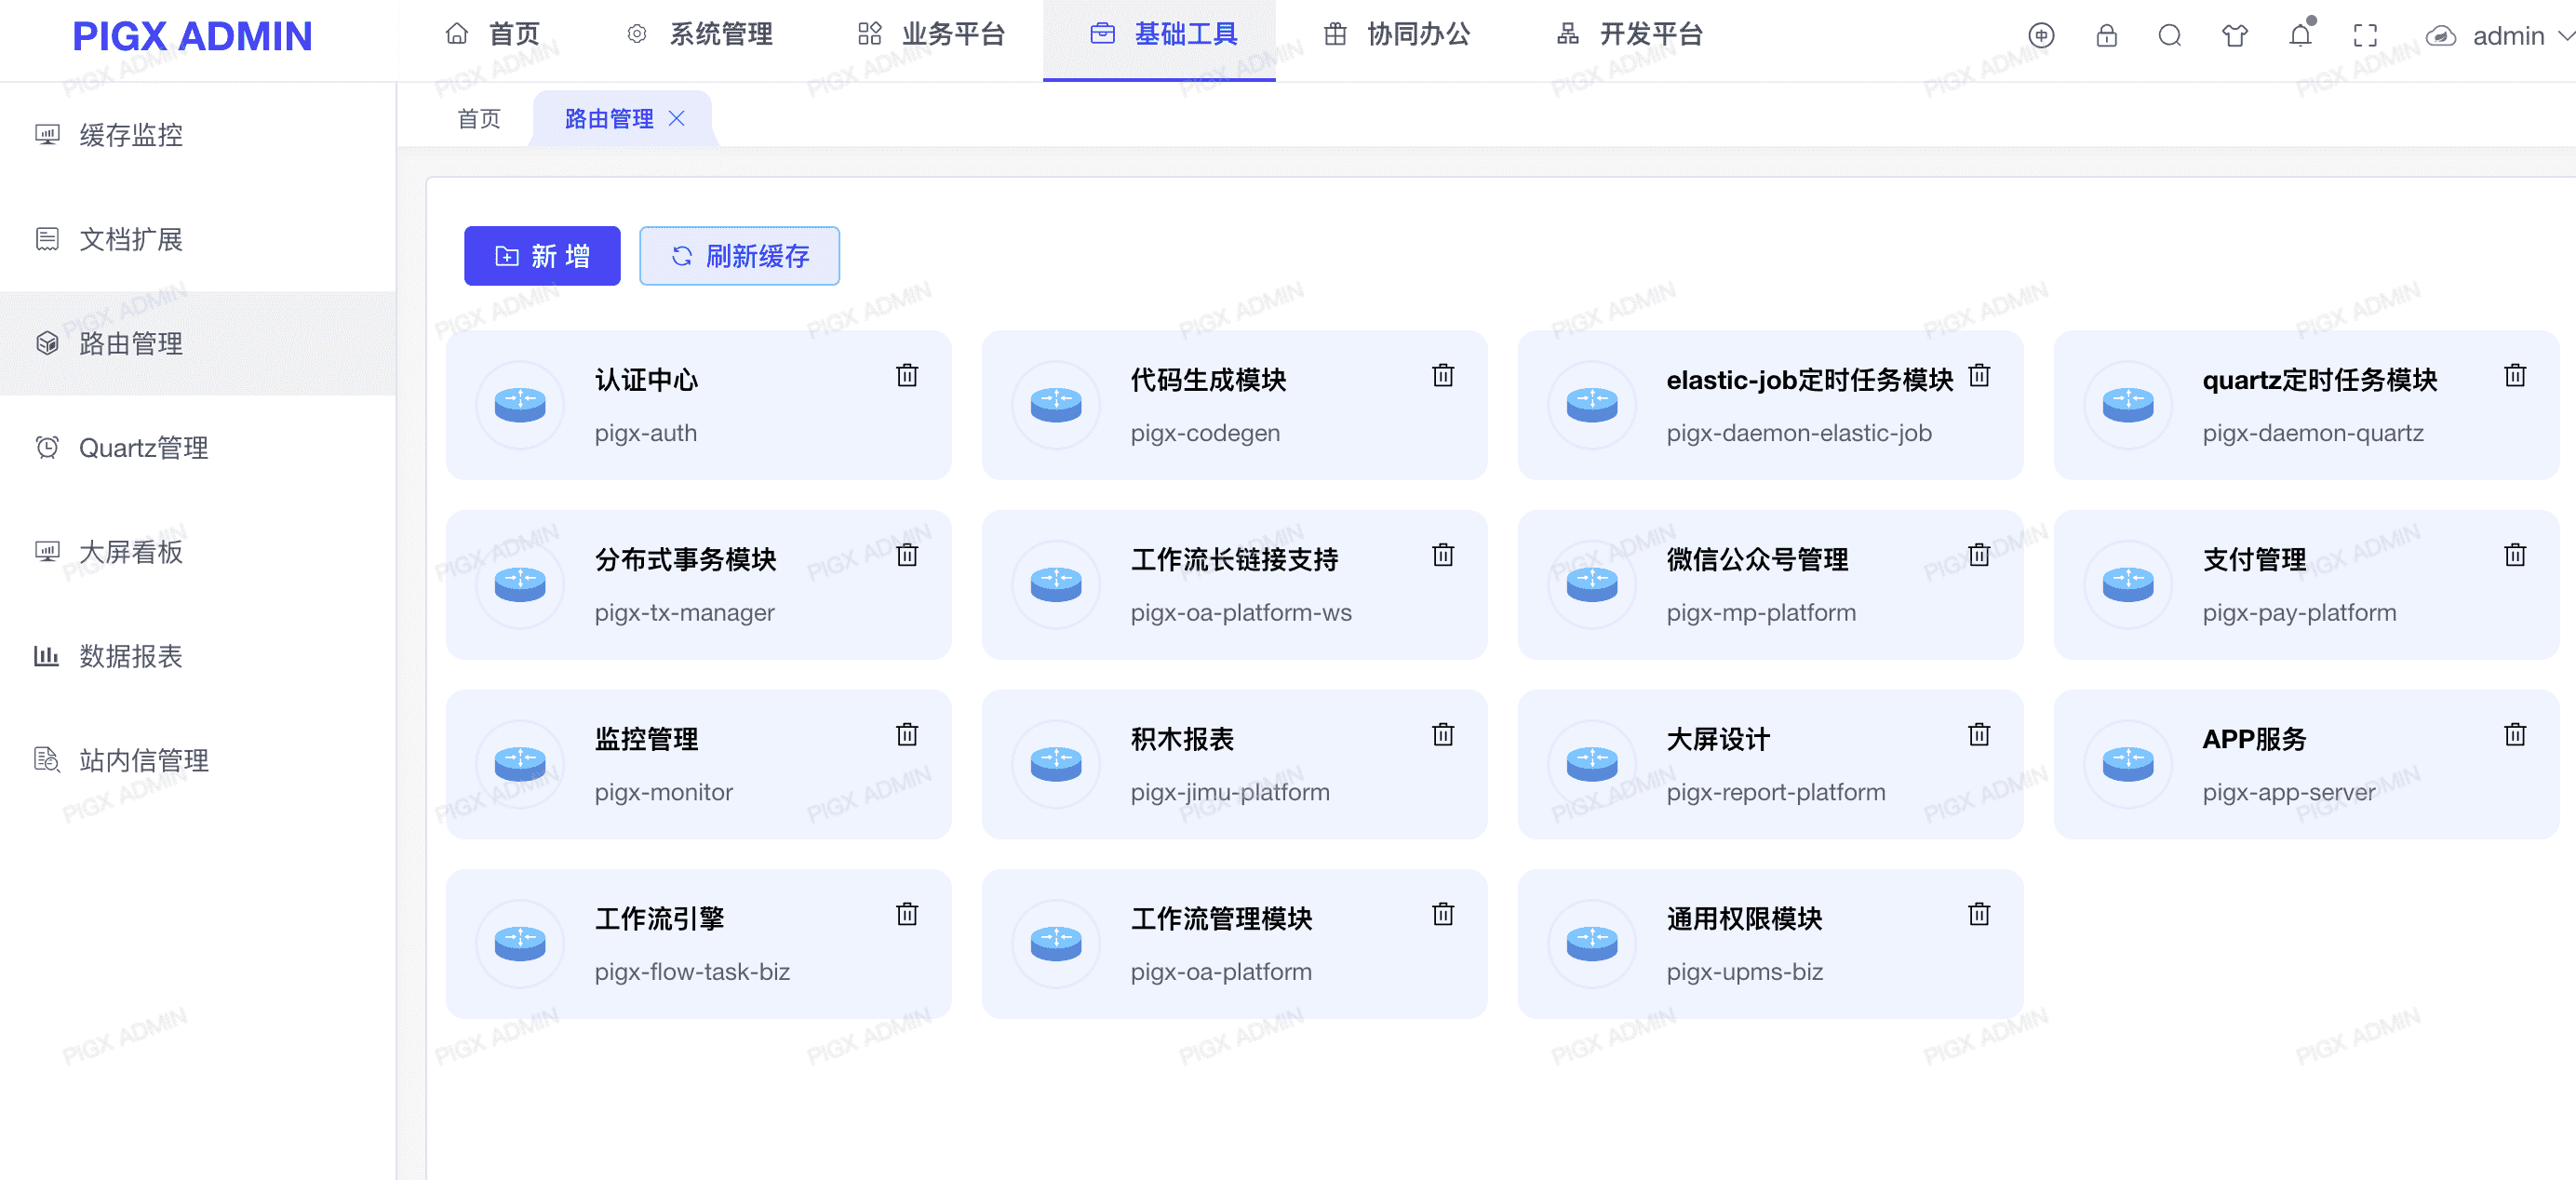Remove the 支付管理 route card

click(2514, 555)
